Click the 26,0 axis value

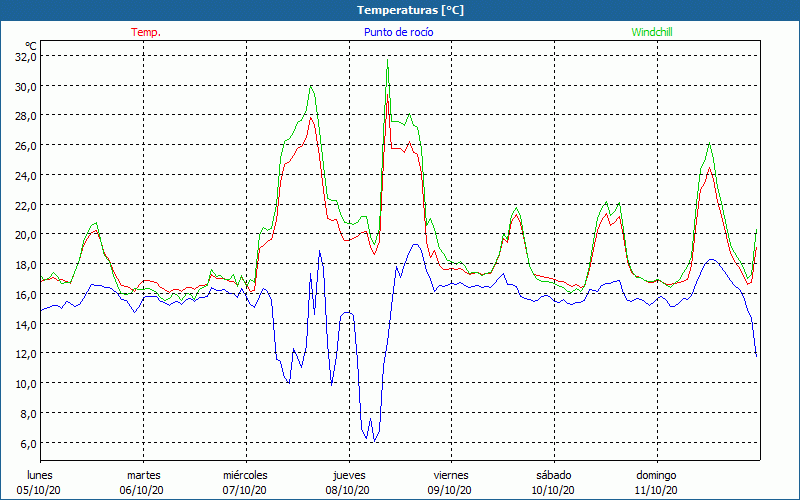point(26,146)
